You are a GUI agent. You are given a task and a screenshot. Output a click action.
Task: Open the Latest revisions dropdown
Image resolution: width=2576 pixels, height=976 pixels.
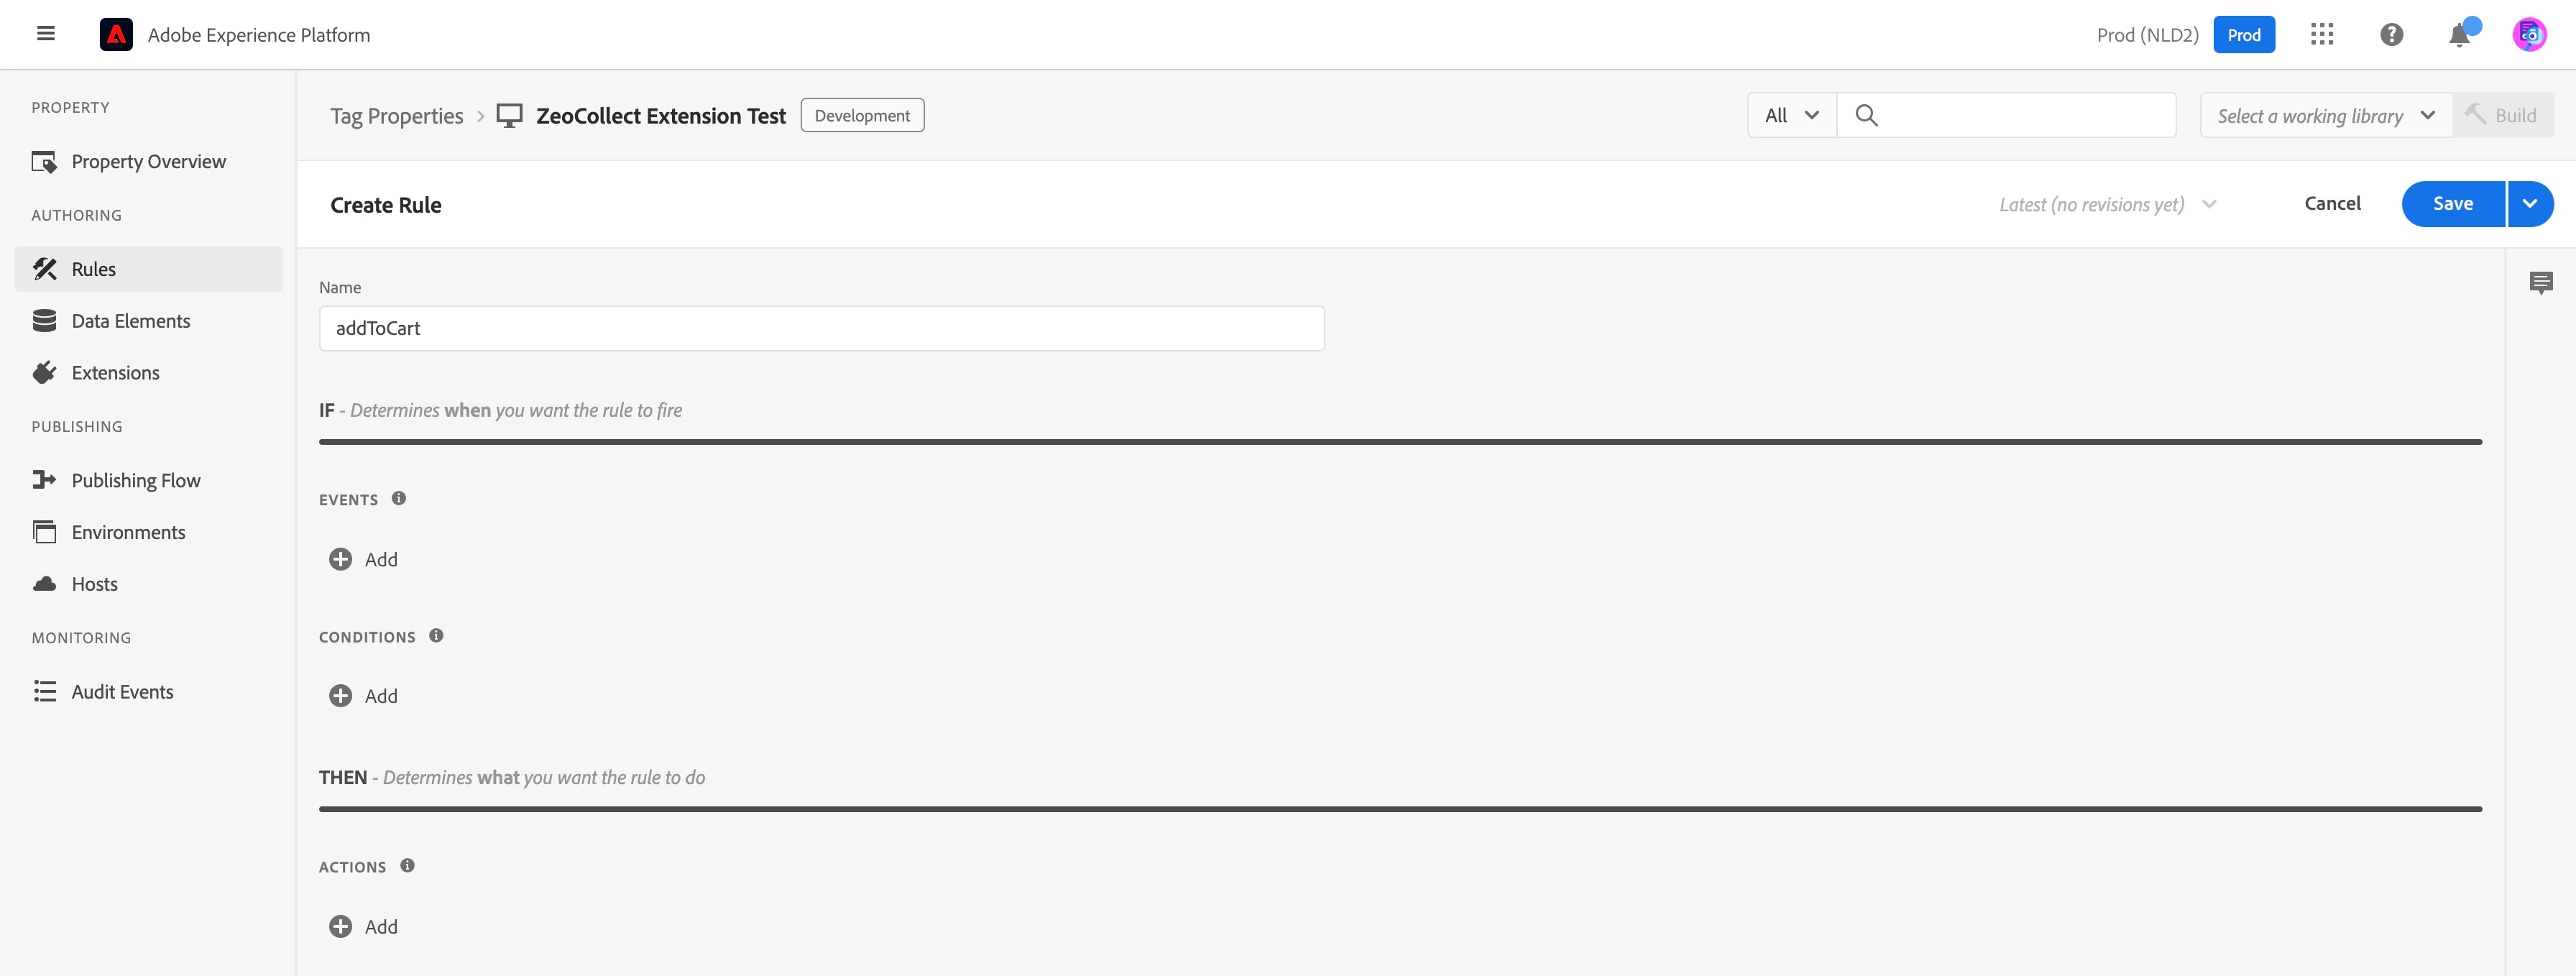pyautogui.click(x=2107, y=204)
